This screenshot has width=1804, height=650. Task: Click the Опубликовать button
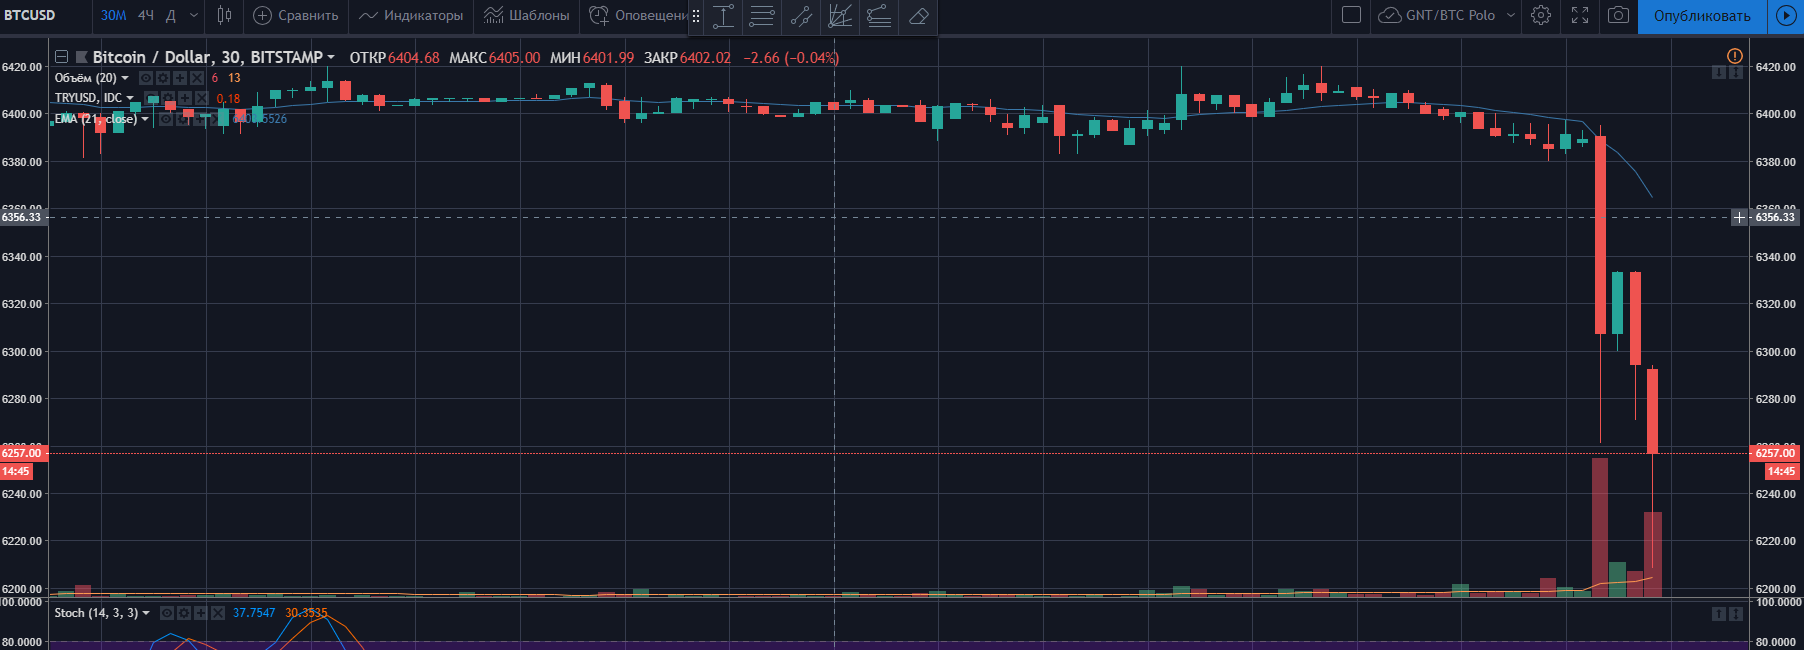pyautogui.click(x=1701, y=16)
